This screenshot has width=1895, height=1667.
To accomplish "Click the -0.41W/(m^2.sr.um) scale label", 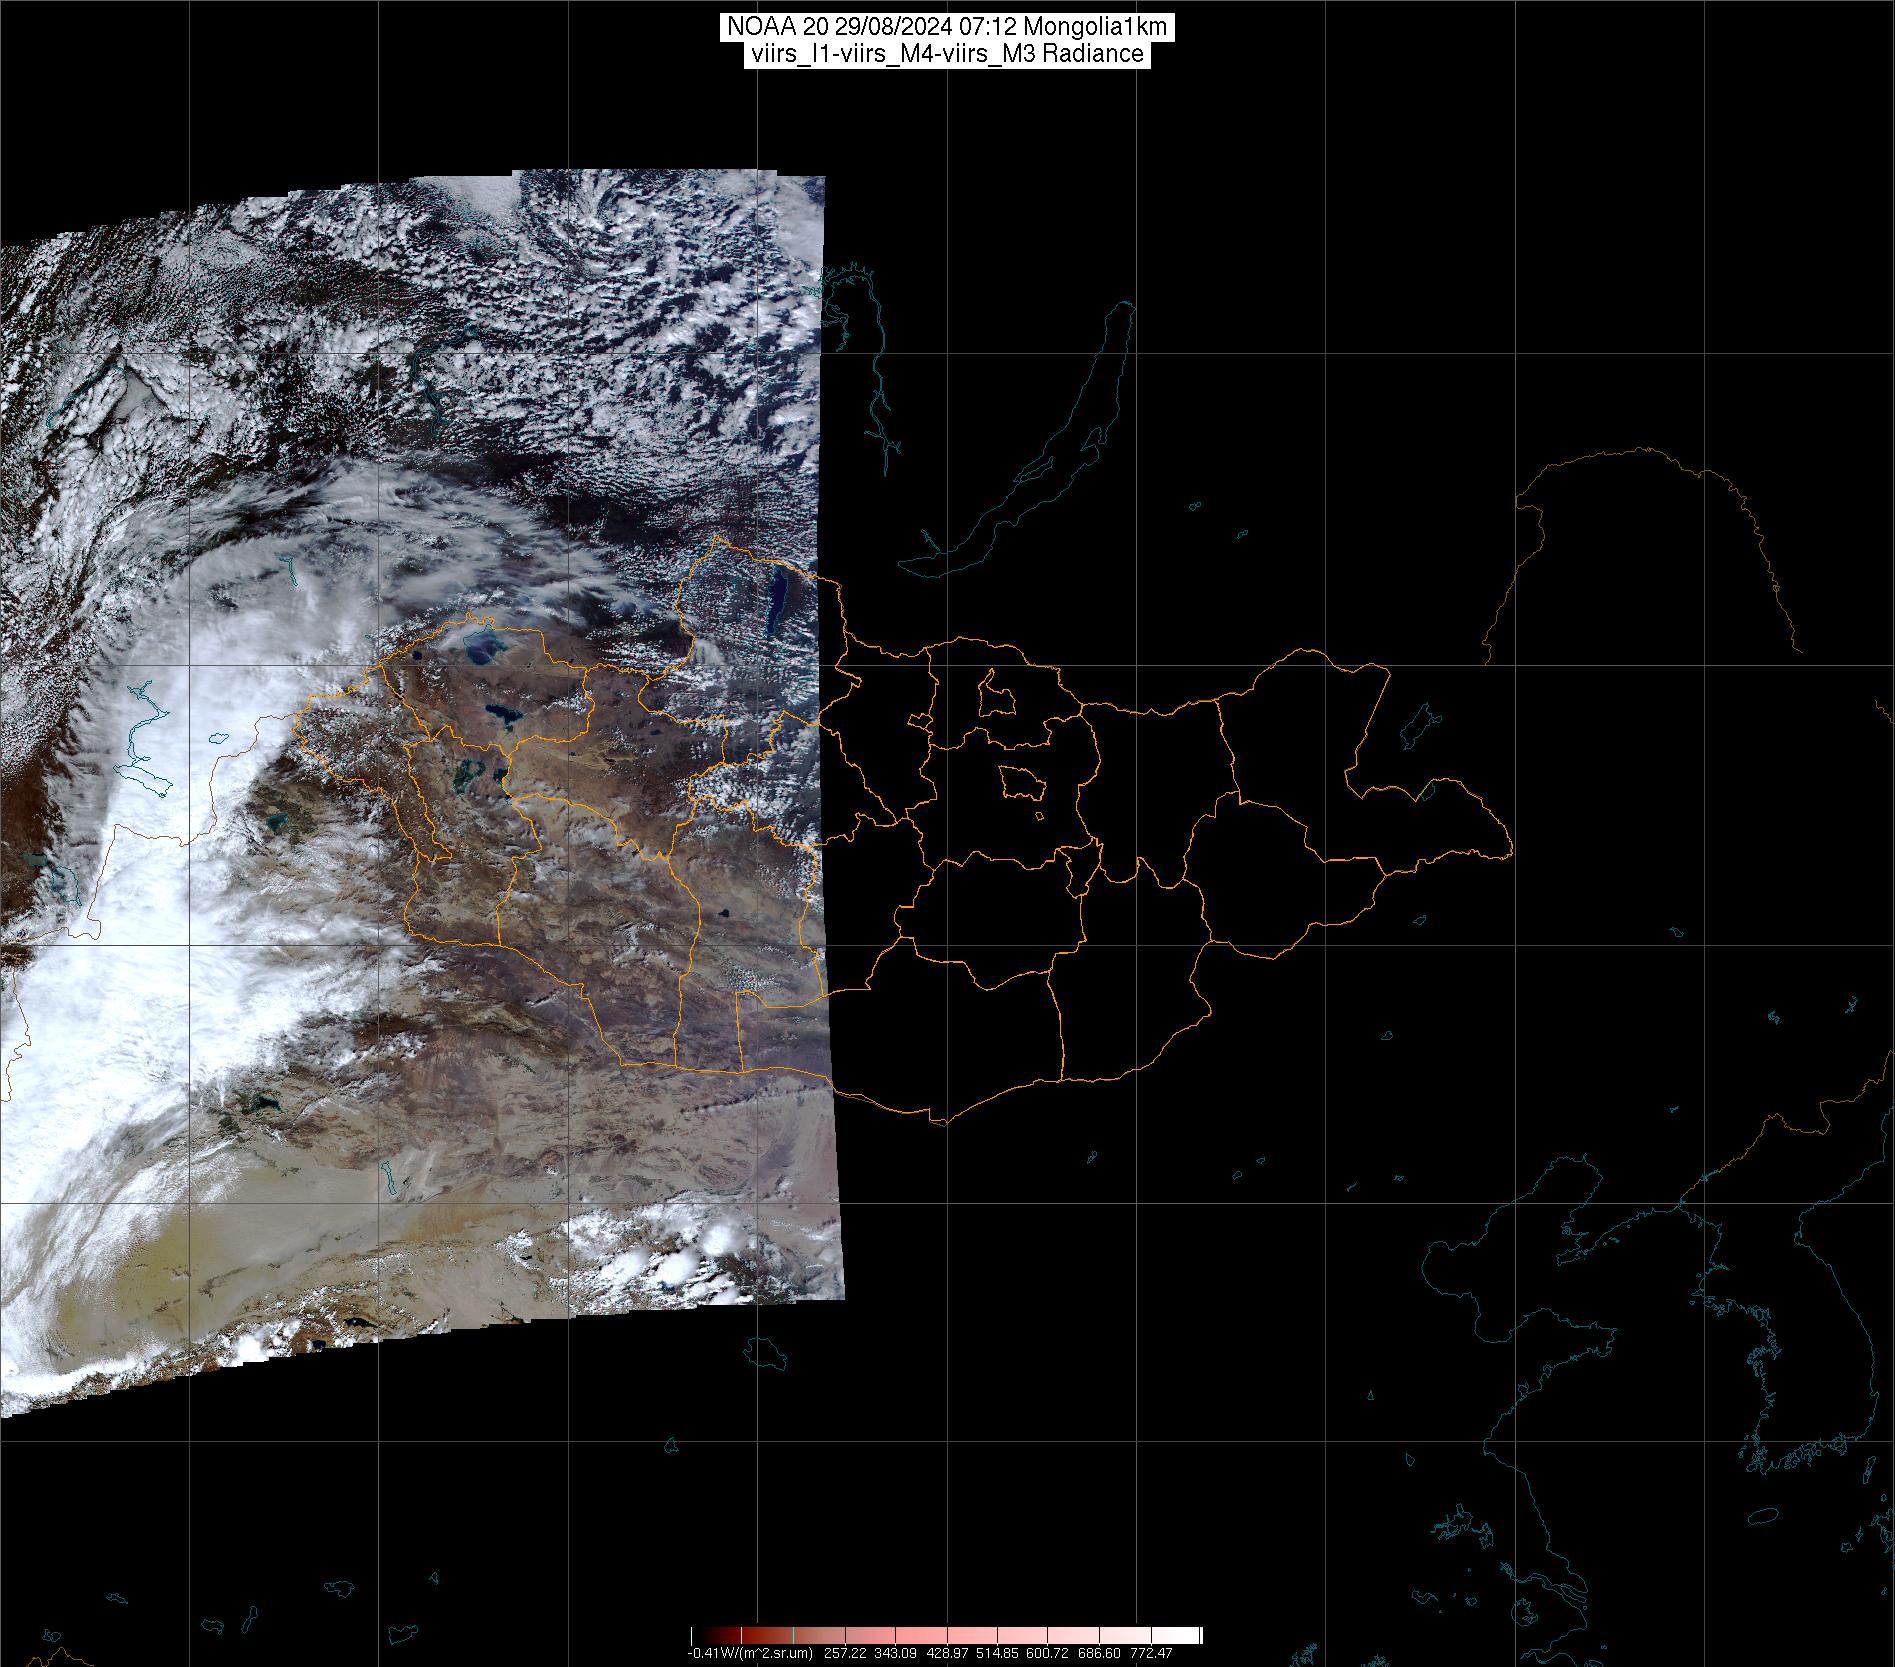I will tap(750, 1654).
